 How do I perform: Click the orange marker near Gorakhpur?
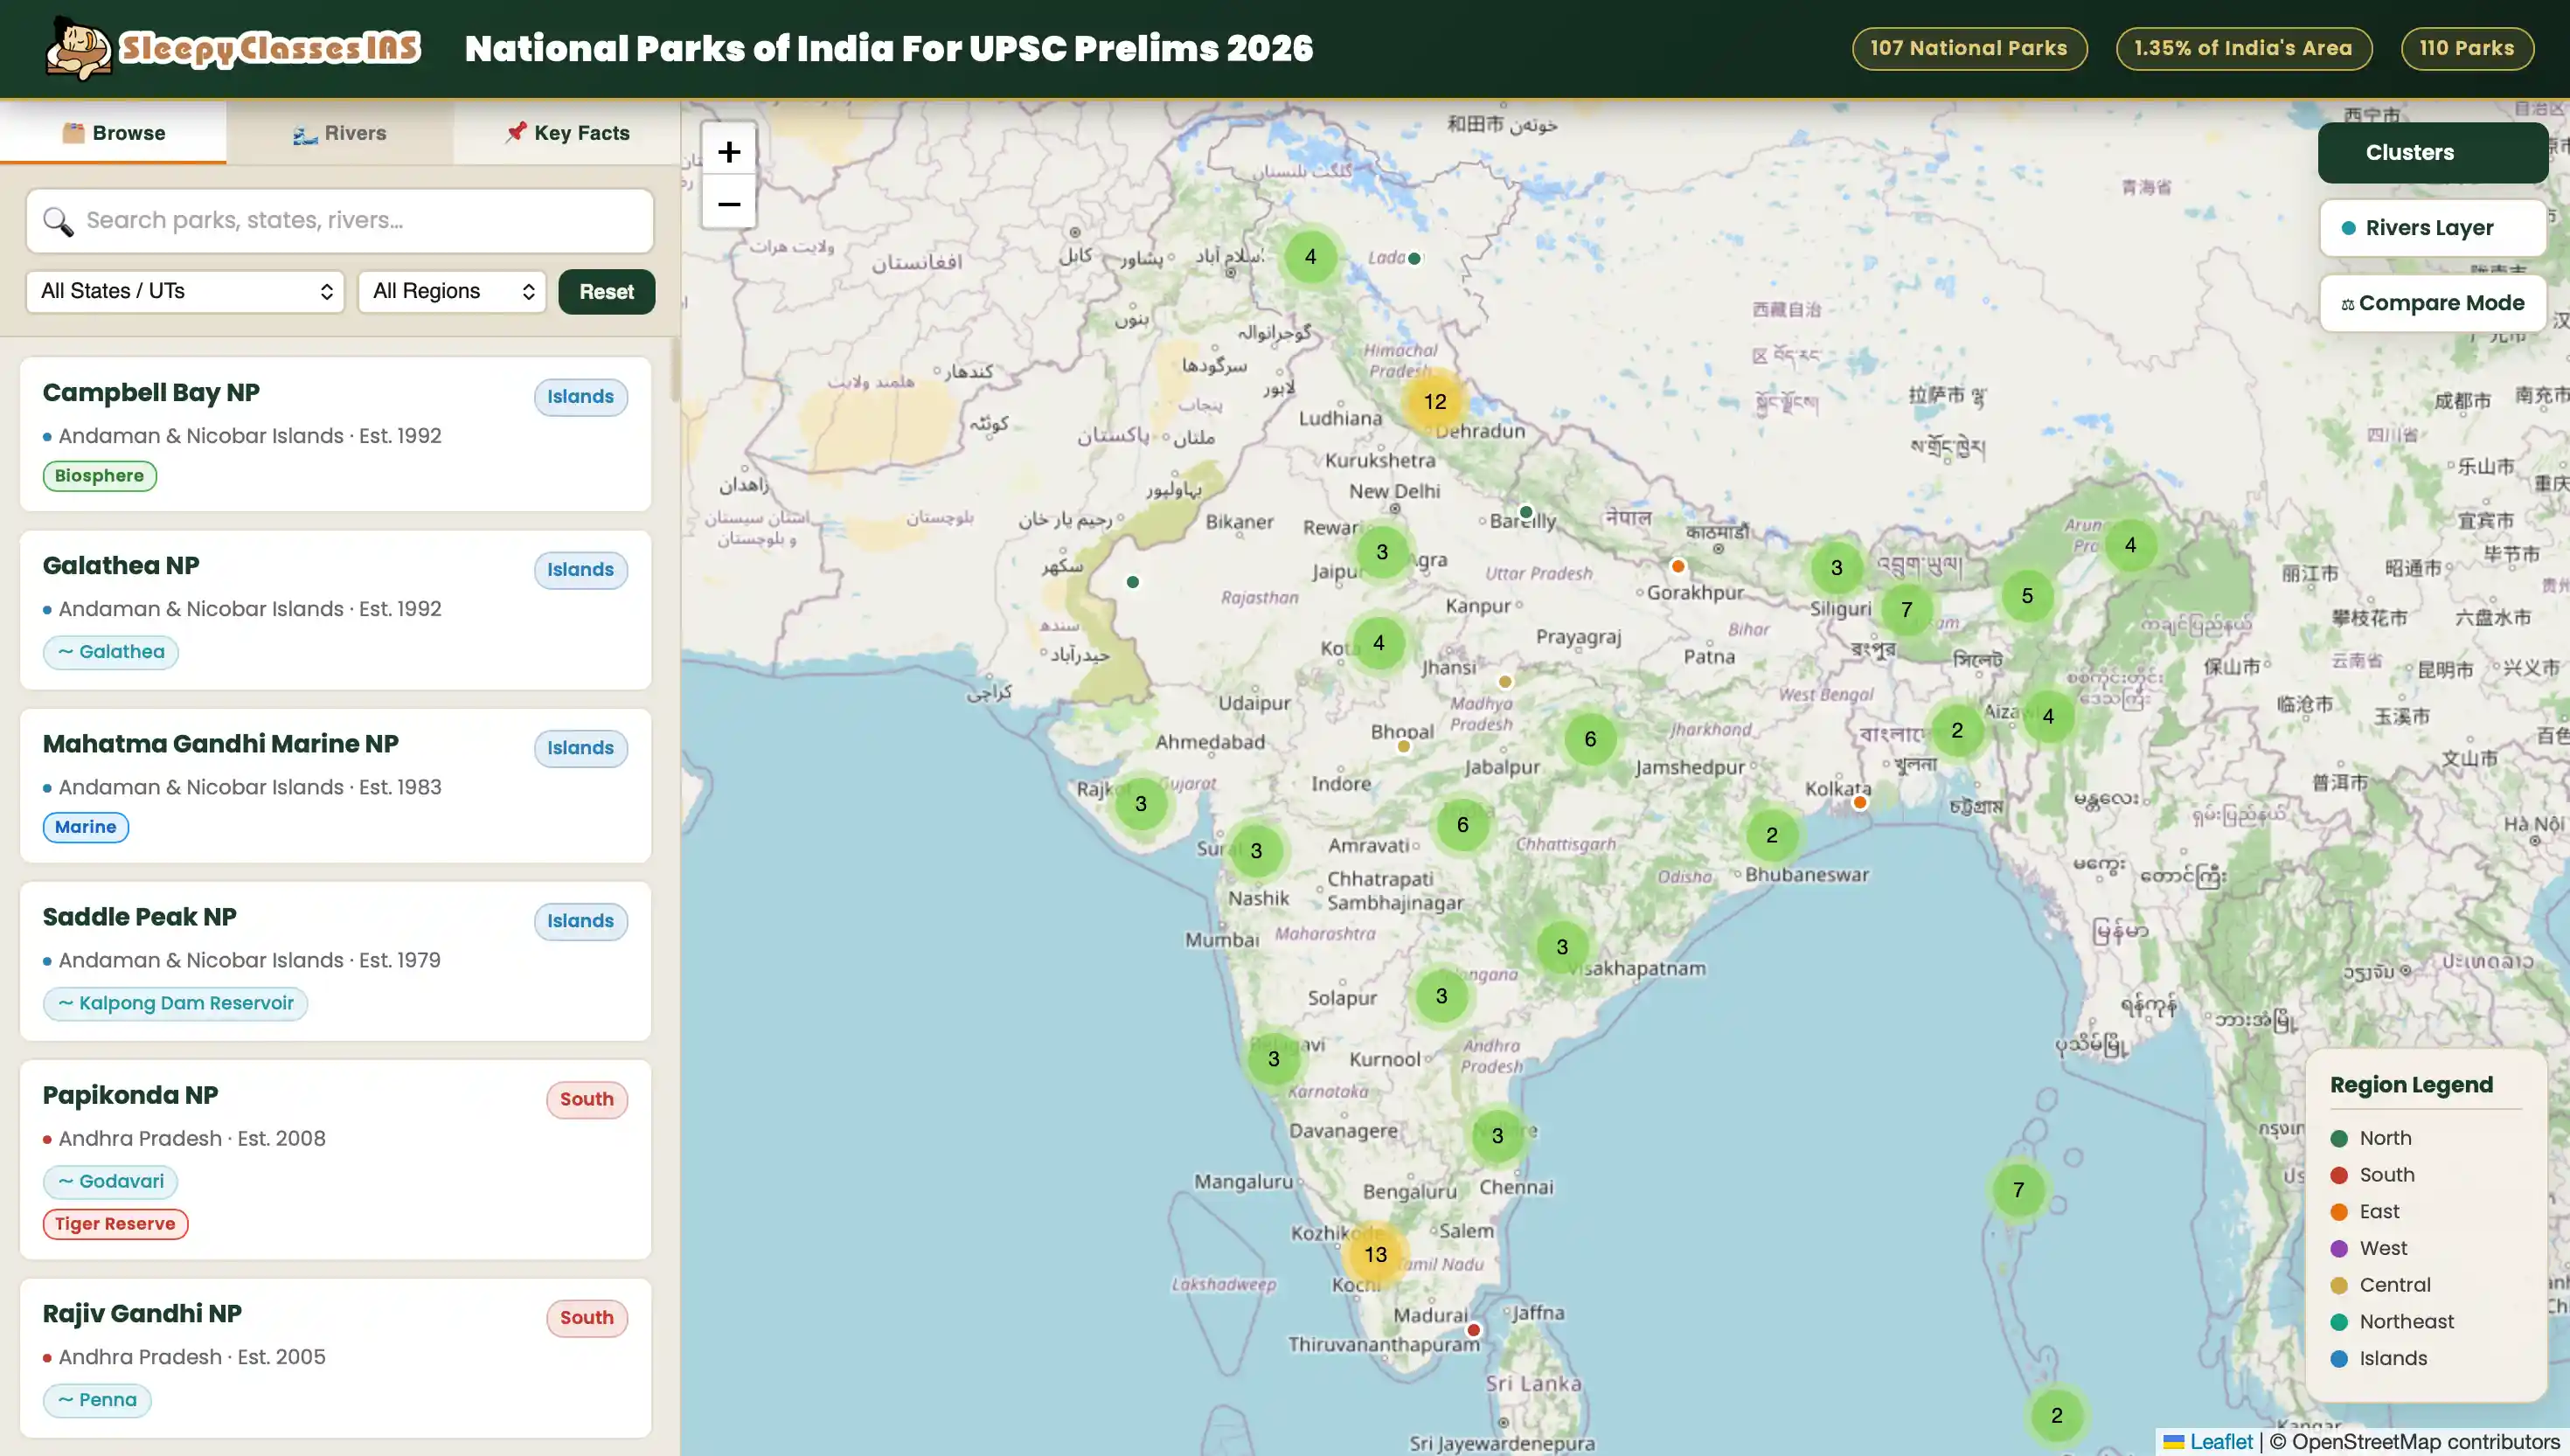pos(1678,566)
